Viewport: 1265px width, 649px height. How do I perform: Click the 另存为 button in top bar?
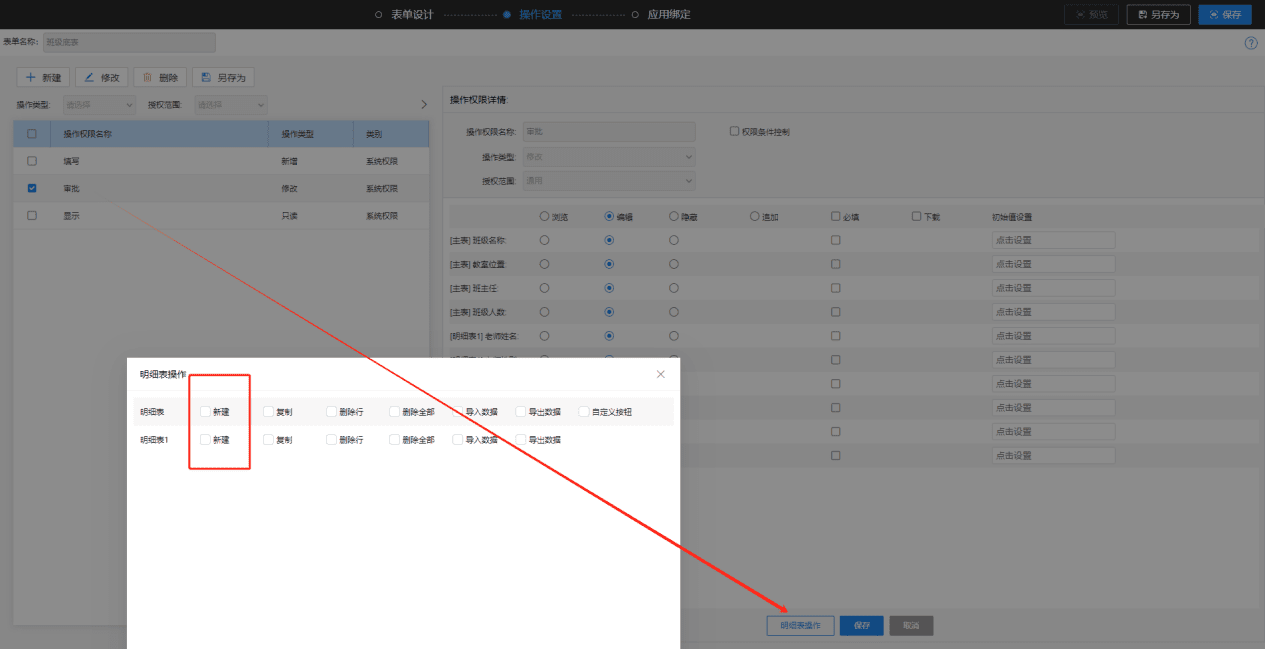pos(1159,14)
